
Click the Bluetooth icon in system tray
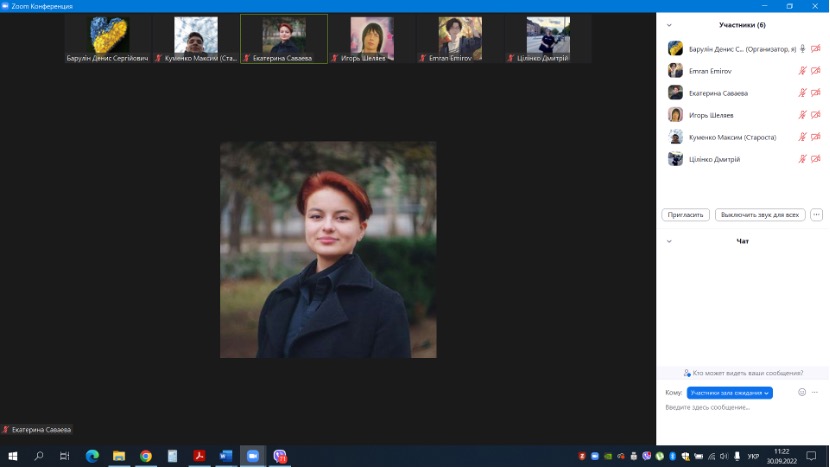click(x=673, y=456)
